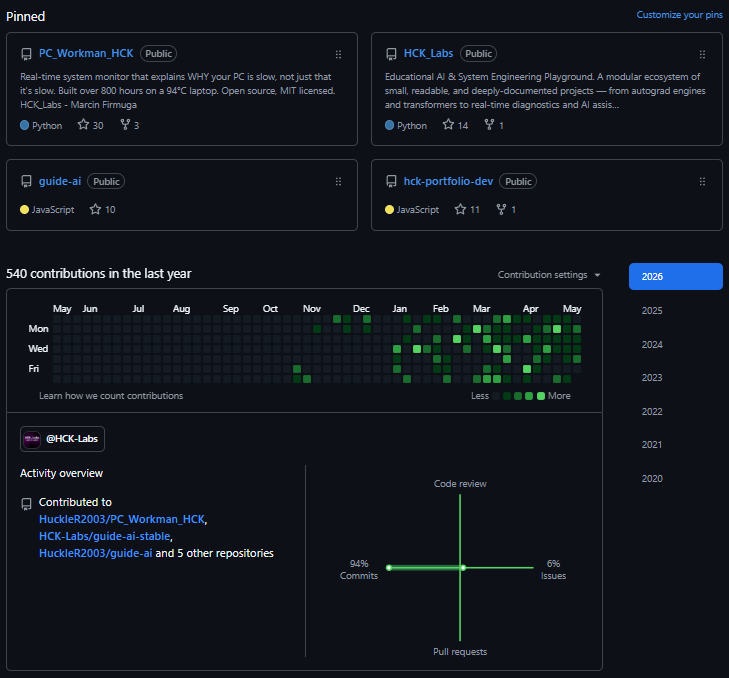Open HuckleR2003/PC_Workman_HCK contributed repository link
Image resolution: width=729 pixels, height=678 pixels.
[122, 519]
